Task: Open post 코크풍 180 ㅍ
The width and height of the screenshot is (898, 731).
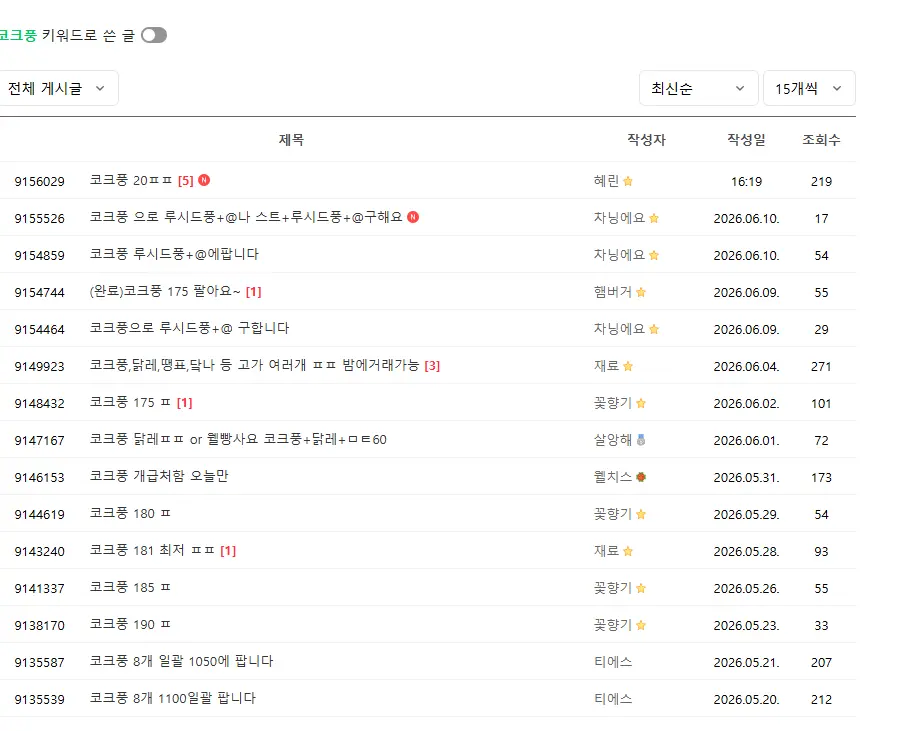Action: (x=130, y=513)
